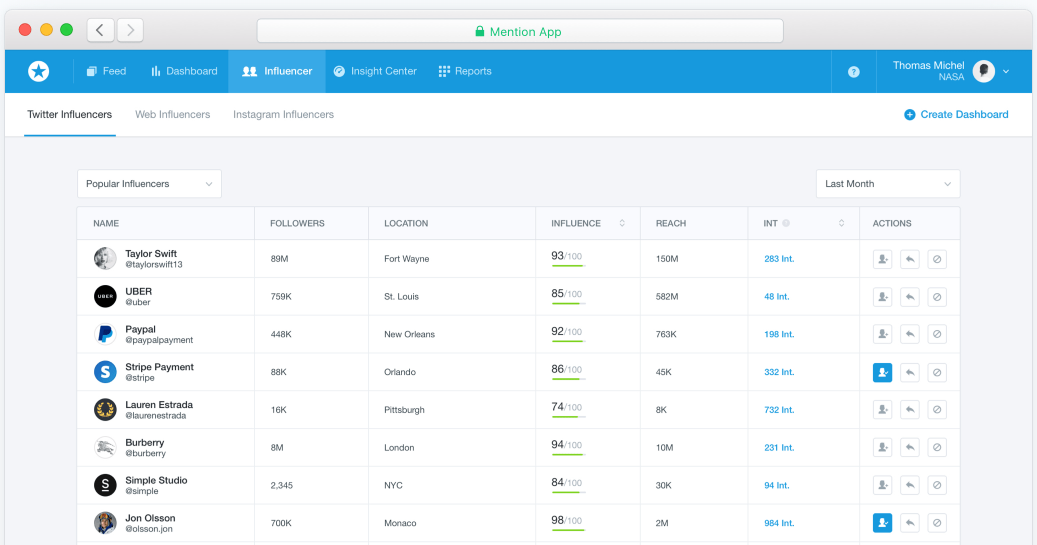Image resolution: width=1037 pixels, height=545 pixels.
Task: Block UBER with the ban icon
Action: coord(937,297)
